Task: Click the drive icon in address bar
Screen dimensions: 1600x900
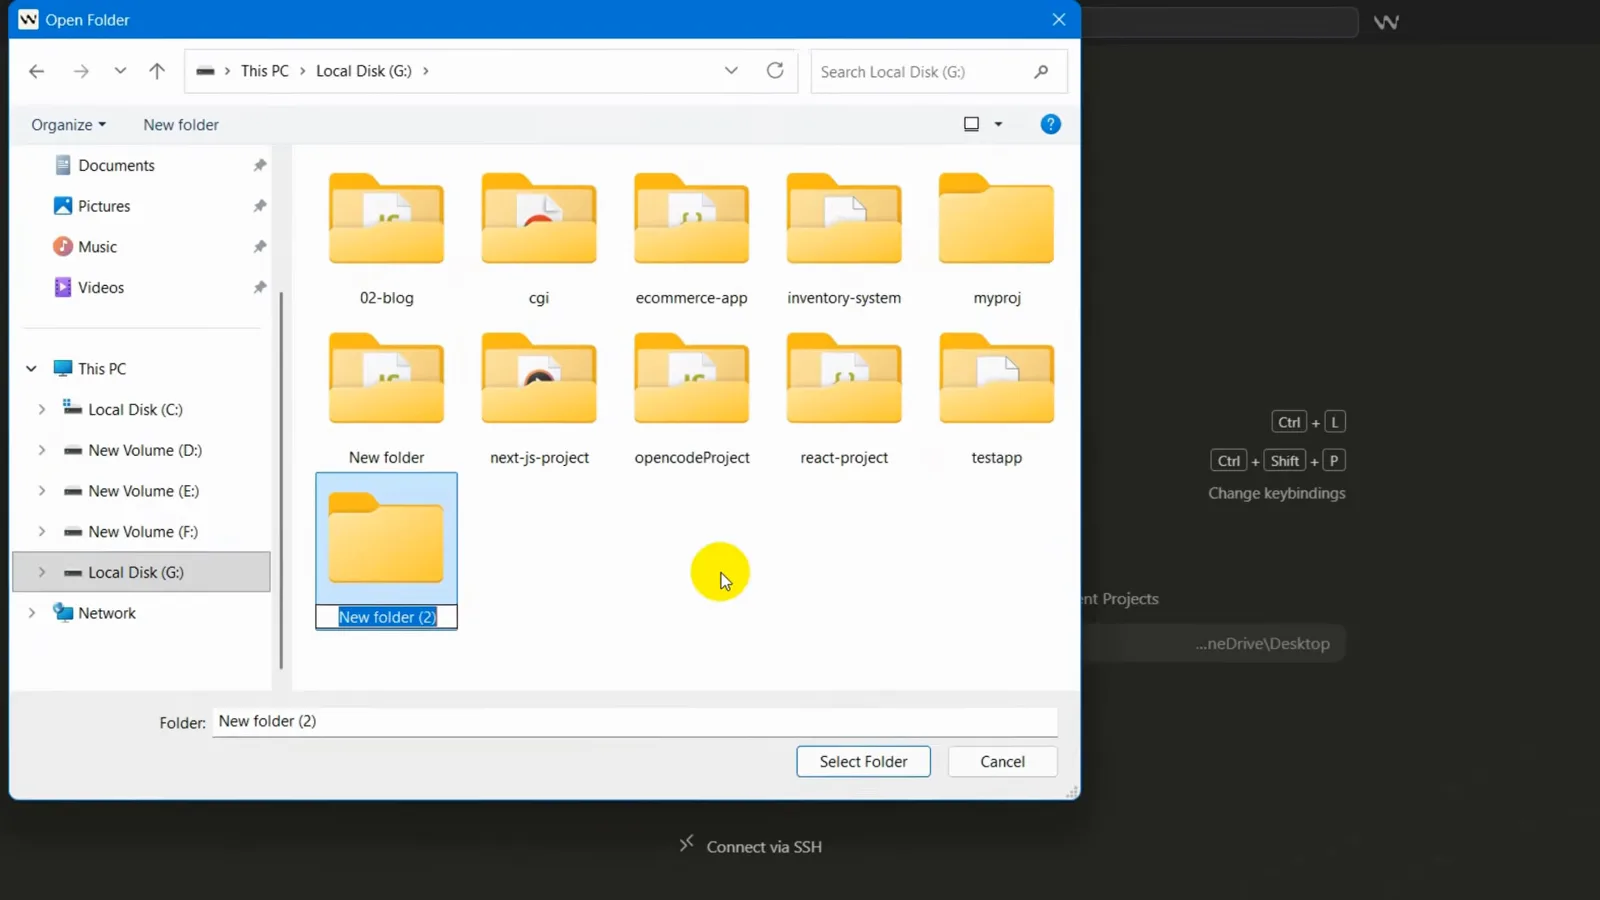Action: coord(205,71)
